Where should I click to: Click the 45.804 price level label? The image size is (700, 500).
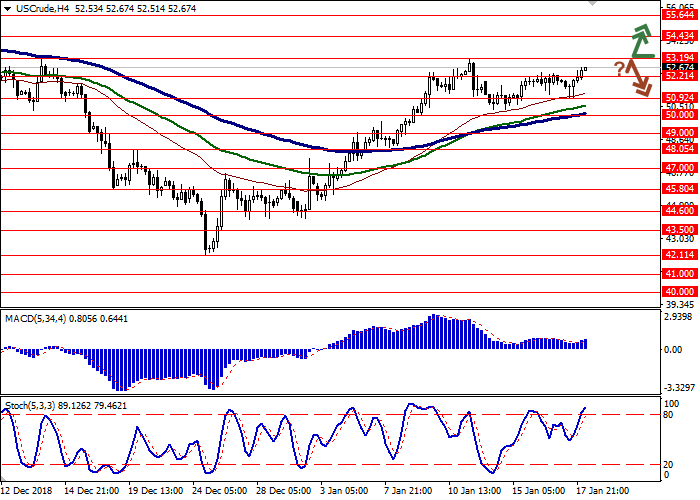[x=679, y=188]
